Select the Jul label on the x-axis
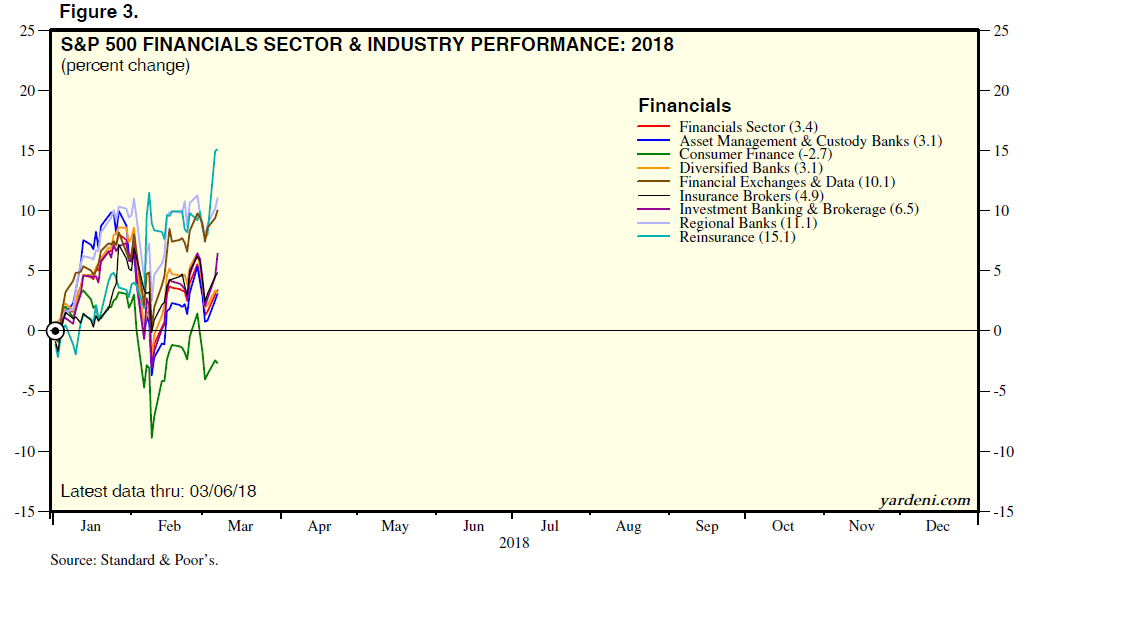 (549, 527)
